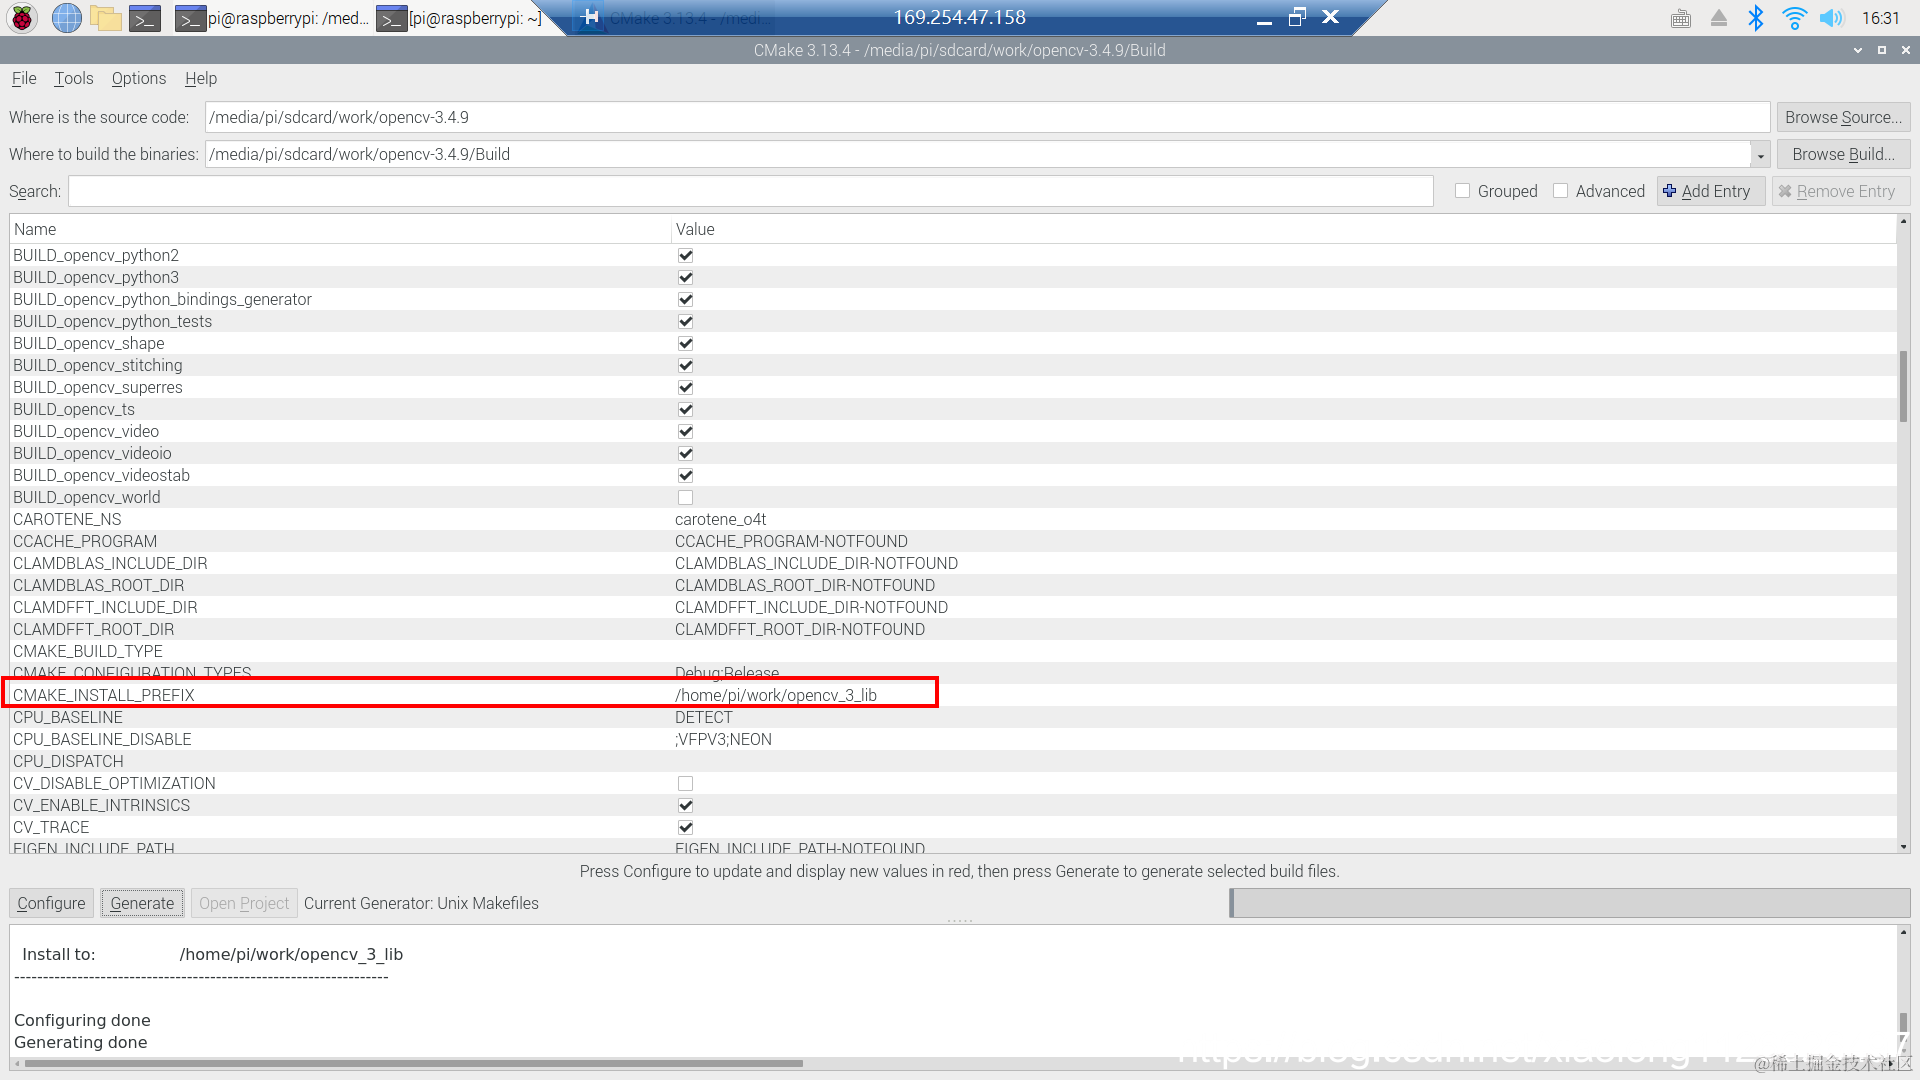Open the on-screen keyboard tray icon
Screen dimensions: 1920x1080
[x=1680, y=17]
